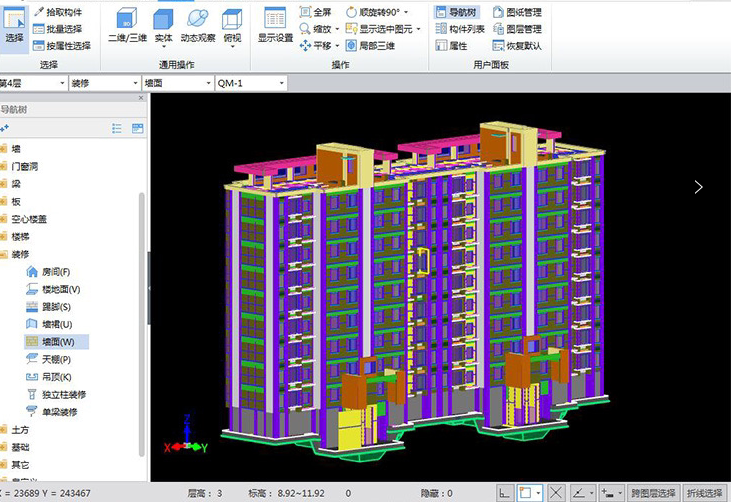The image size is (732, 502).
Task: Toggle the 导航树 navigation tree panel
Action: [456, 12]
